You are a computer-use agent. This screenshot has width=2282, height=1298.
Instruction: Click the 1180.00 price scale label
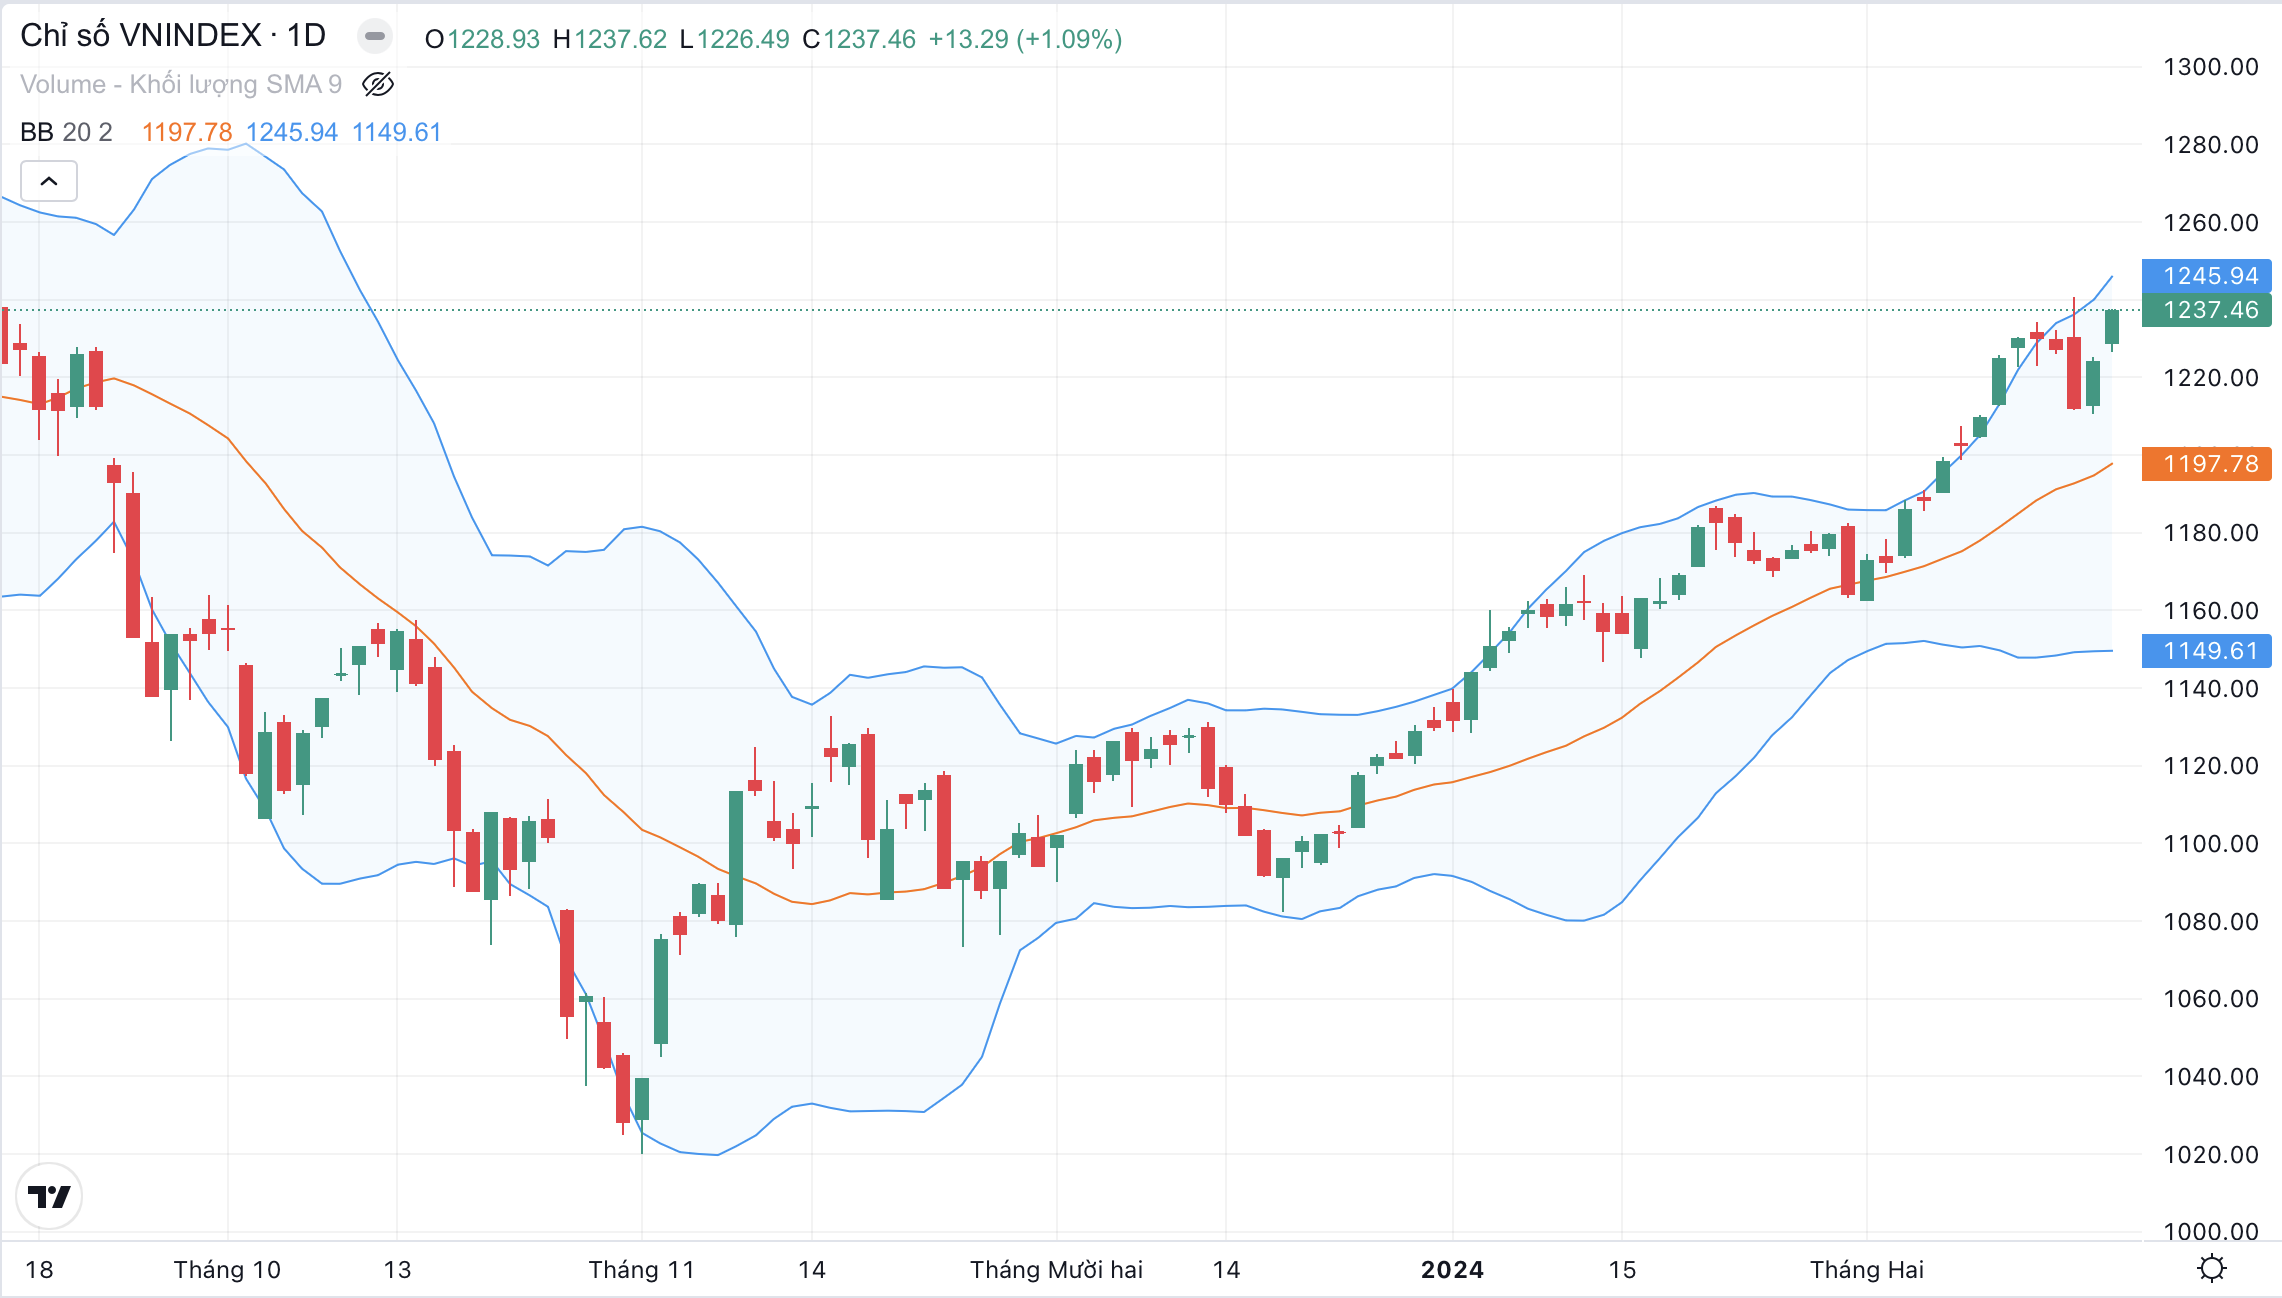[2211, 532]
